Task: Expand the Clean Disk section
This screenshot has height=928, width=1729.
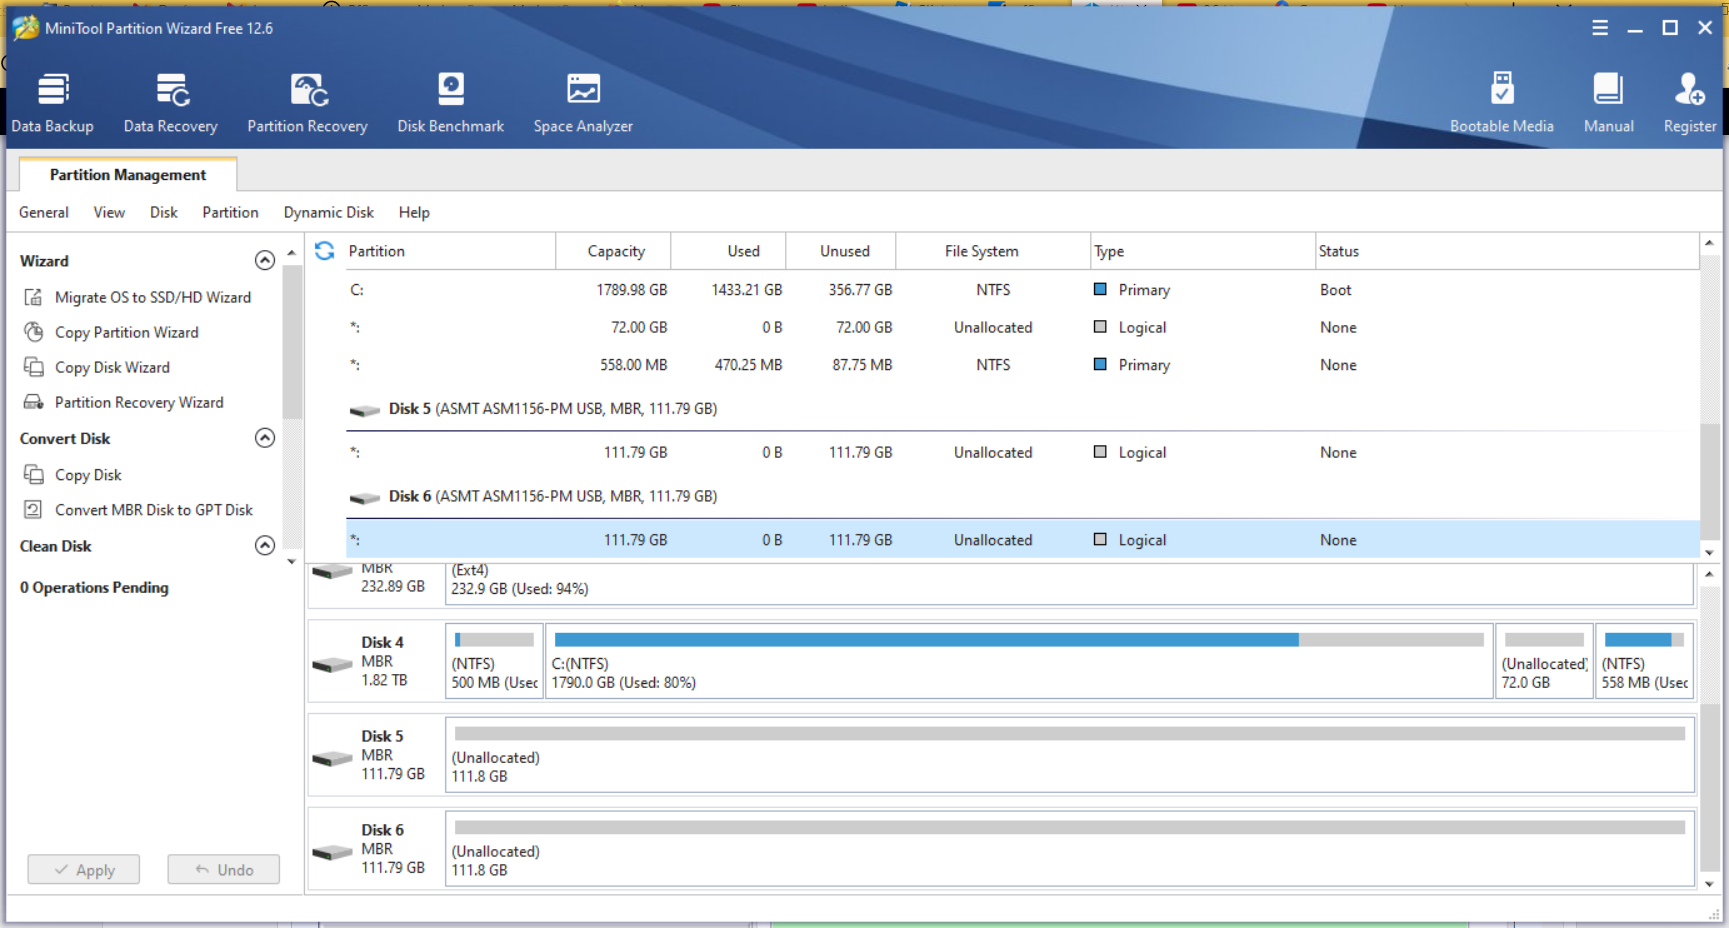Action: point(265,546)
